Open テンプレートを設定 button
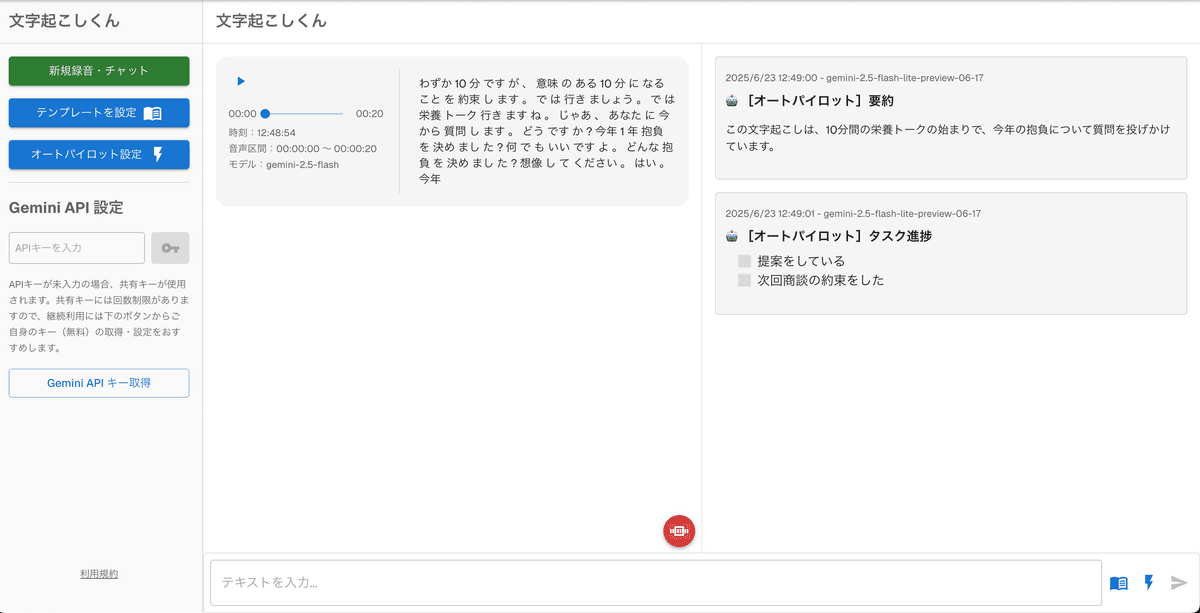 [99, 113]
